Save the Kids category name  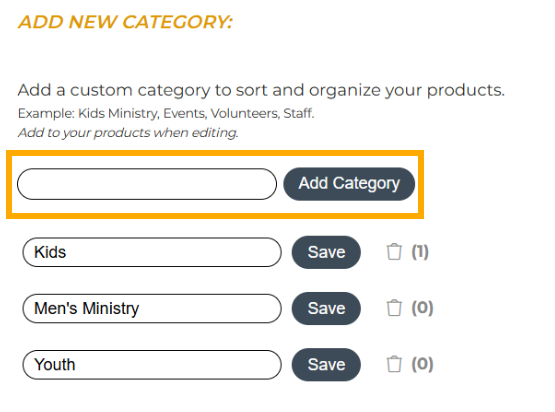click(326, 252)
